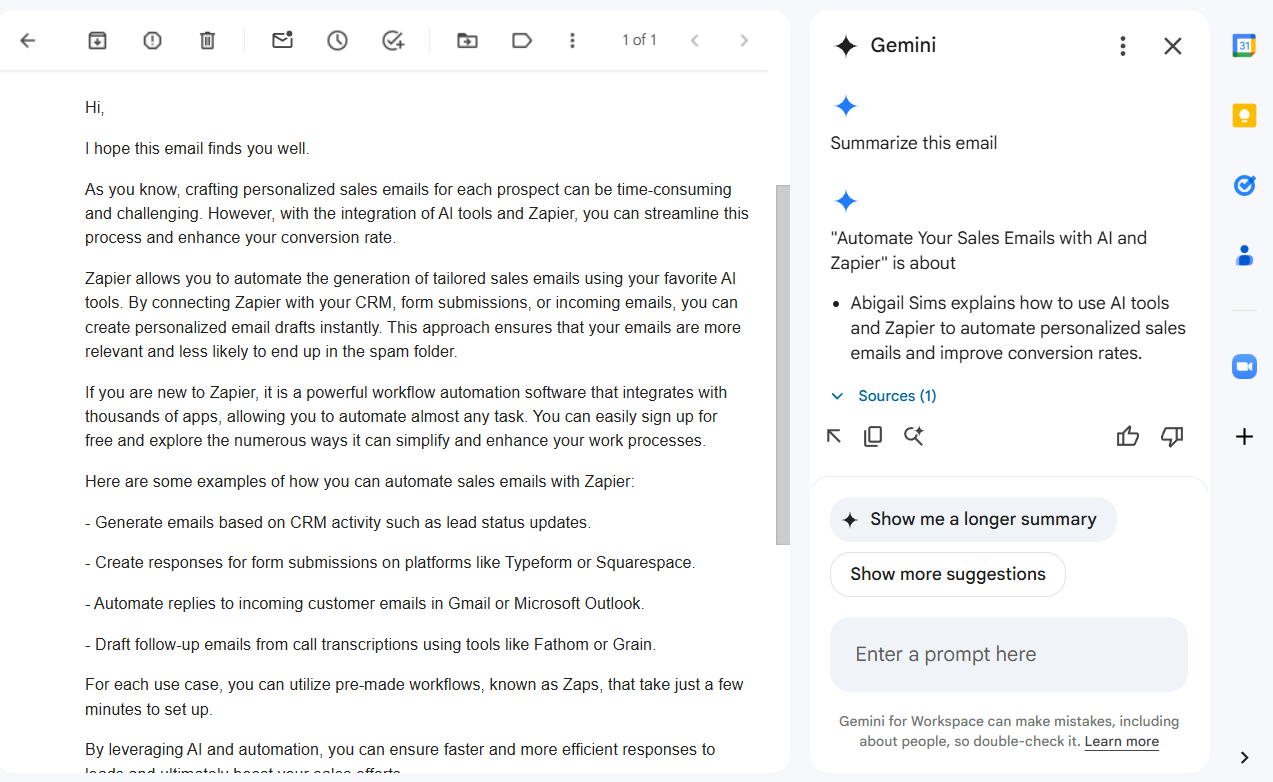Image resolution: width=1273 pixels, height=782 pixels.
Task: Mark the email as unread
Action: [282, 40]
